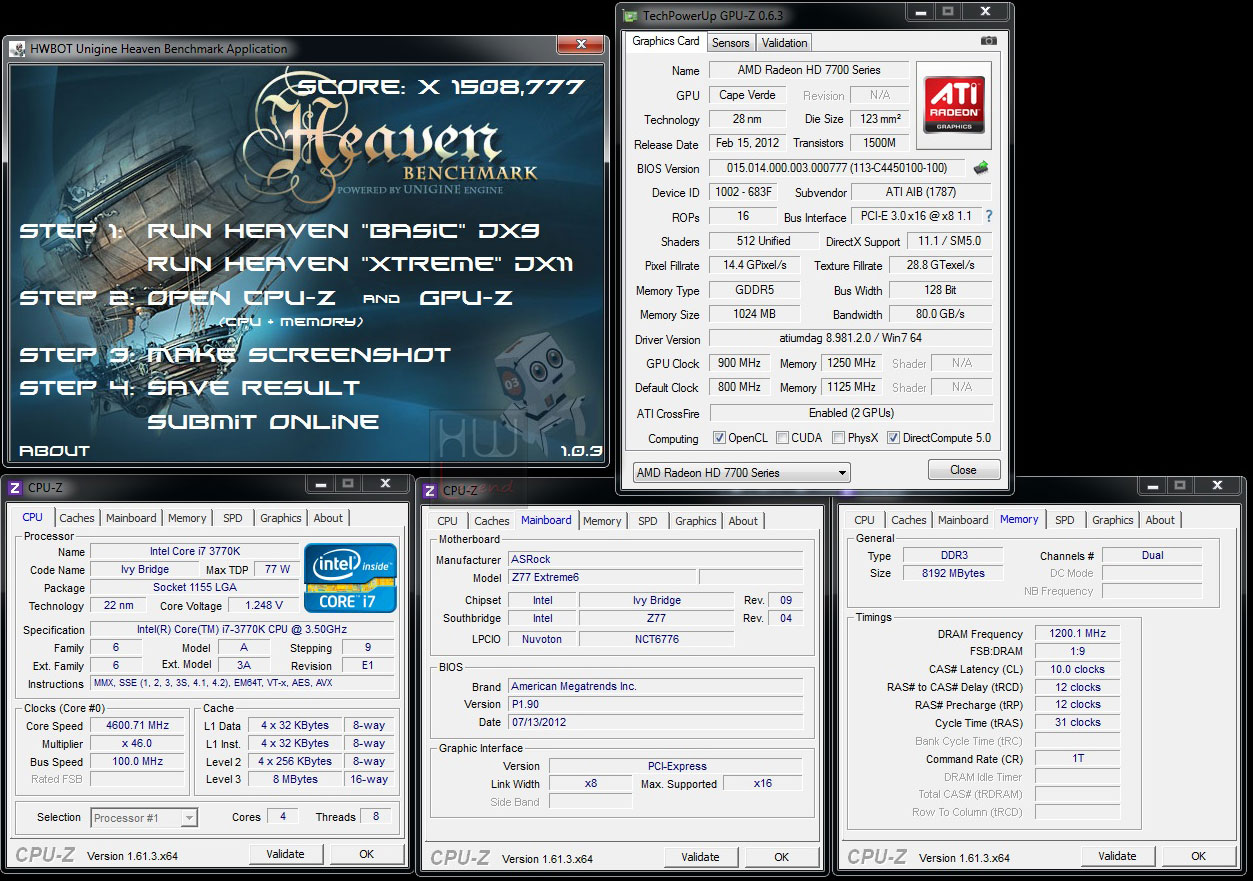1253x881 pixels.
Task: Click the GPU name "Cape Verde" field
Action: [x=749, y=95]
